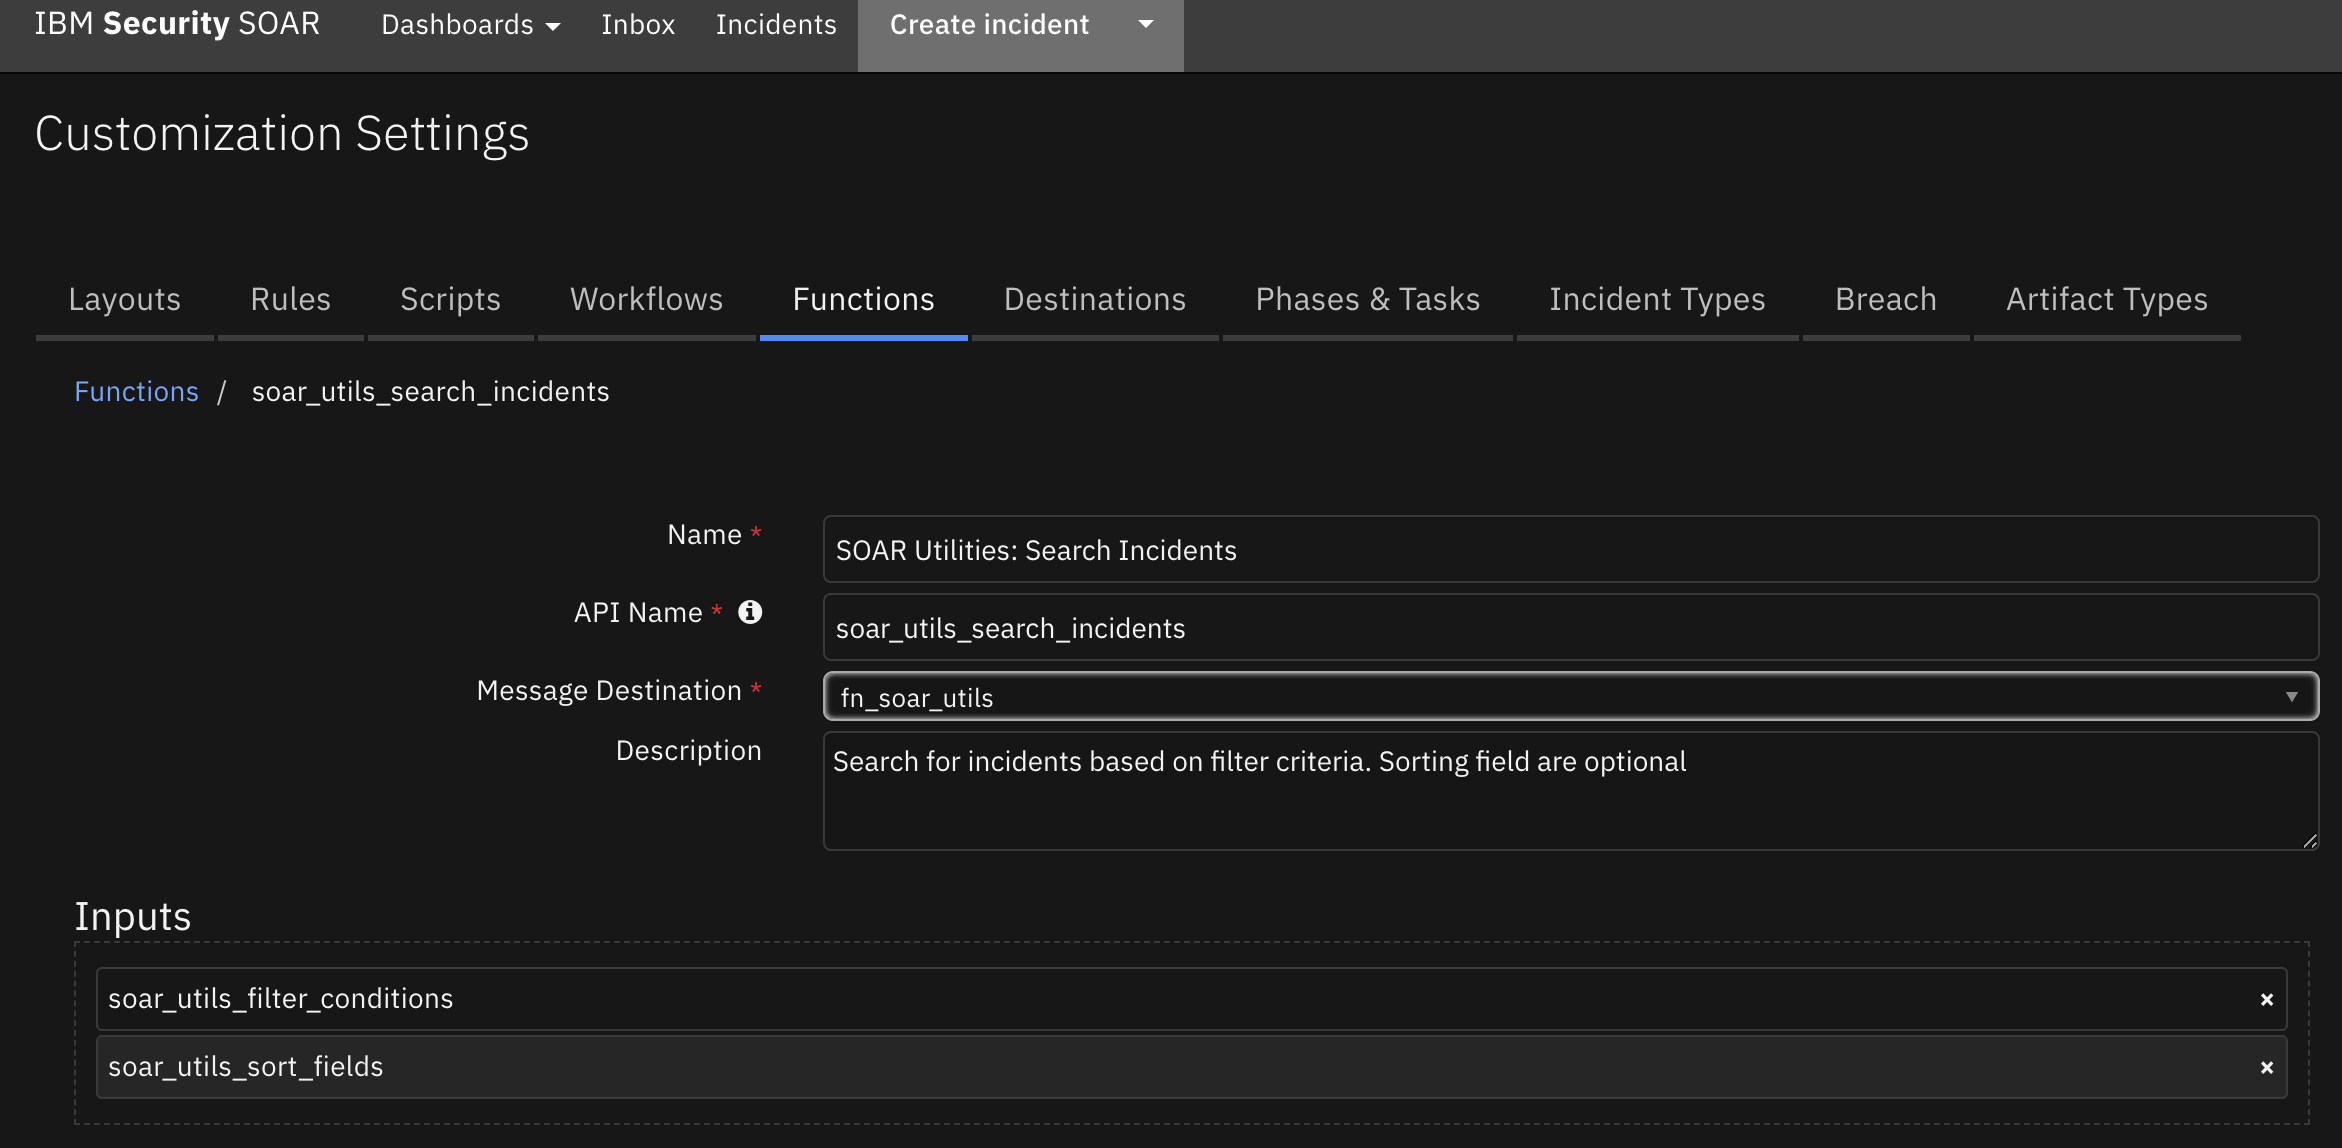2342x1148 pixels.
Task: Click the Inputs section heading
Action: [133, 916]
